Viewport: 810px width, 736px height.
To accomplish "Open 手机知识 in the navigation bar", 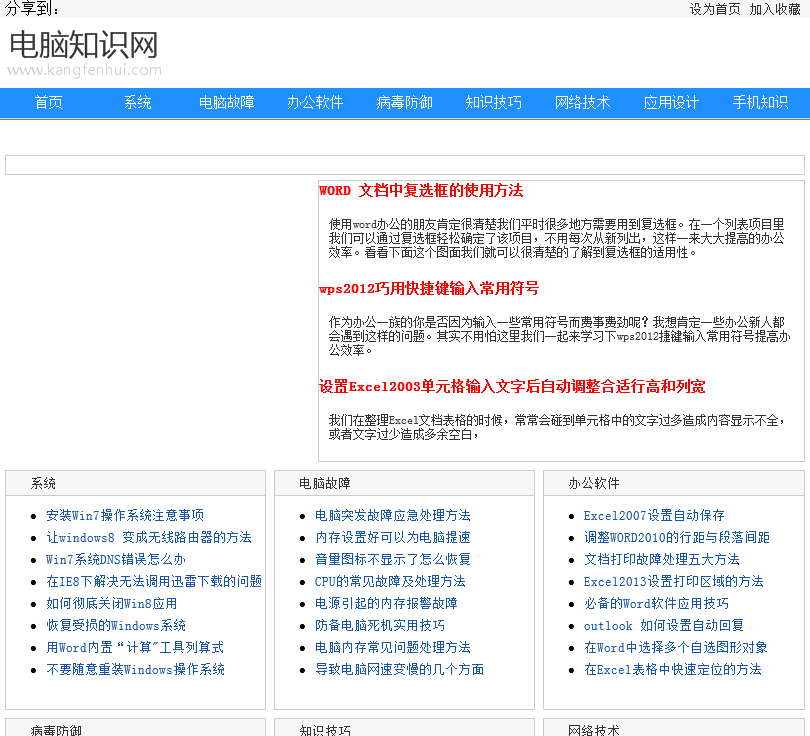I will click(760, 102).
